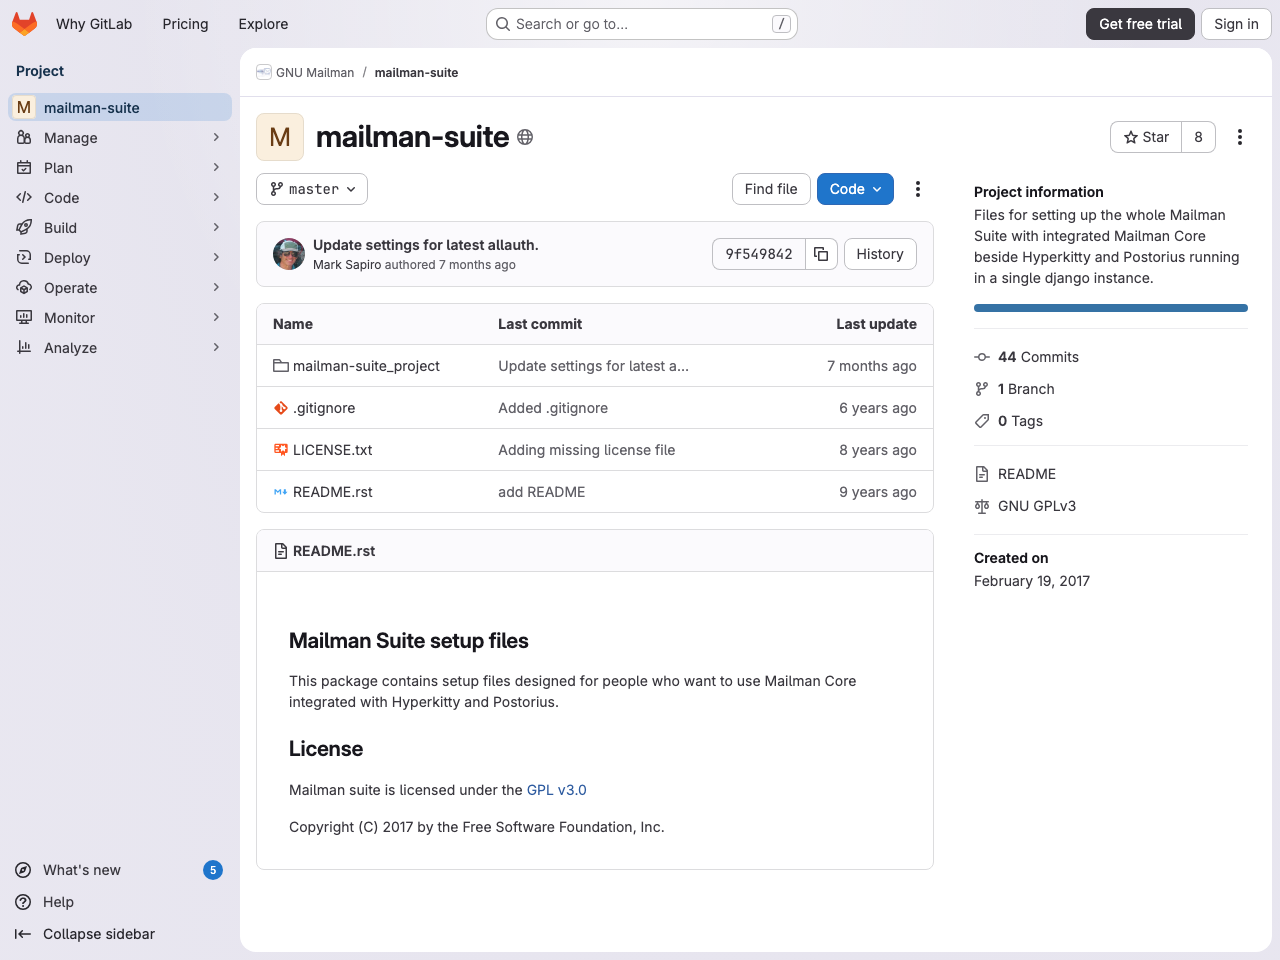This screenshot has height=960, width=1280.
Task: Open the What's new panel
Action: [x=80, y=870]
